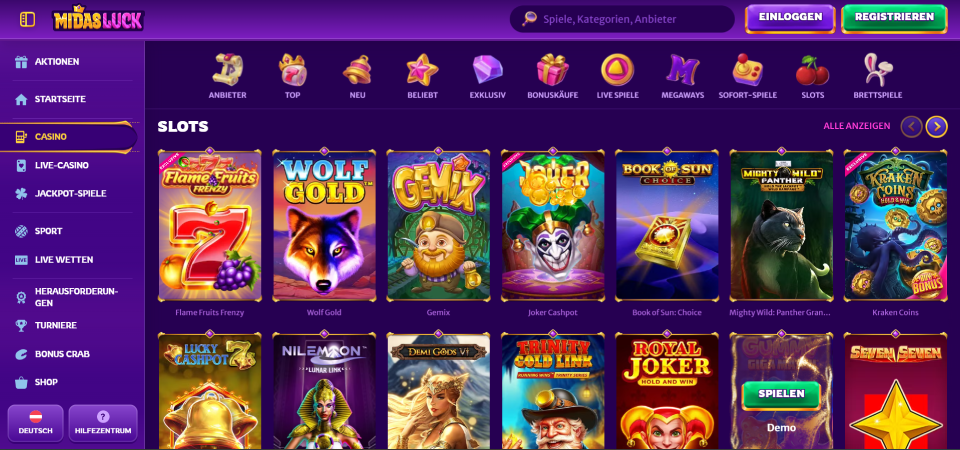
Task: Select the Brettspiele rabbit icon
Action: click(x=877, y=69)
